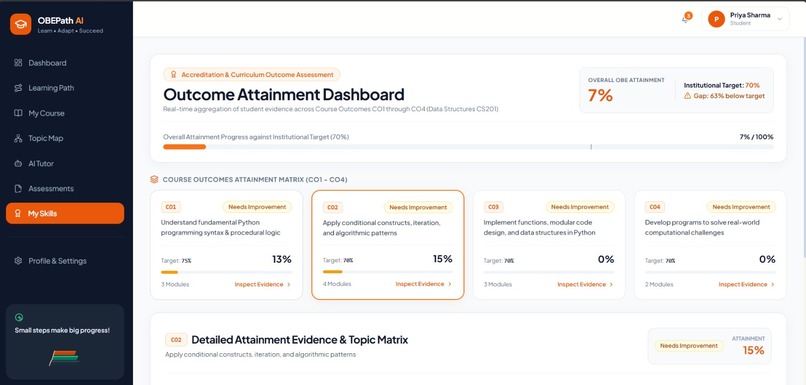The height and width of the screenshot is (385, 806).
Task: Click the "4 Modules" text on CO2 card
Action: coord(337,284)
